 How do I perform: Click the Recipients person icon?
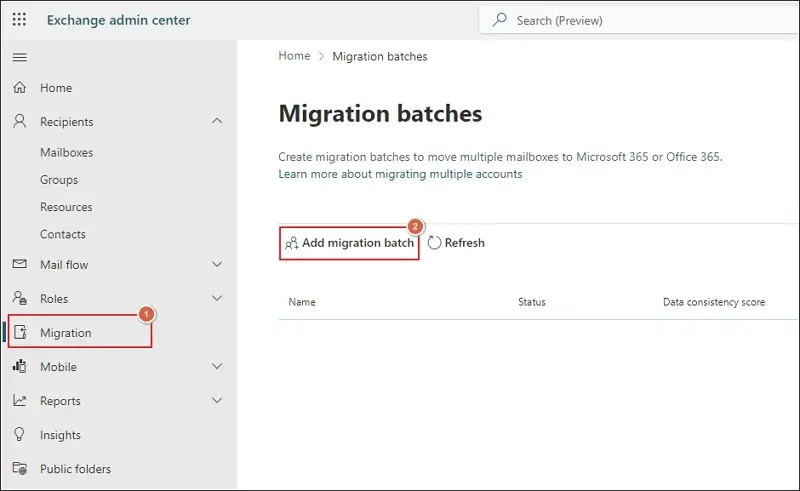[19, 121]
